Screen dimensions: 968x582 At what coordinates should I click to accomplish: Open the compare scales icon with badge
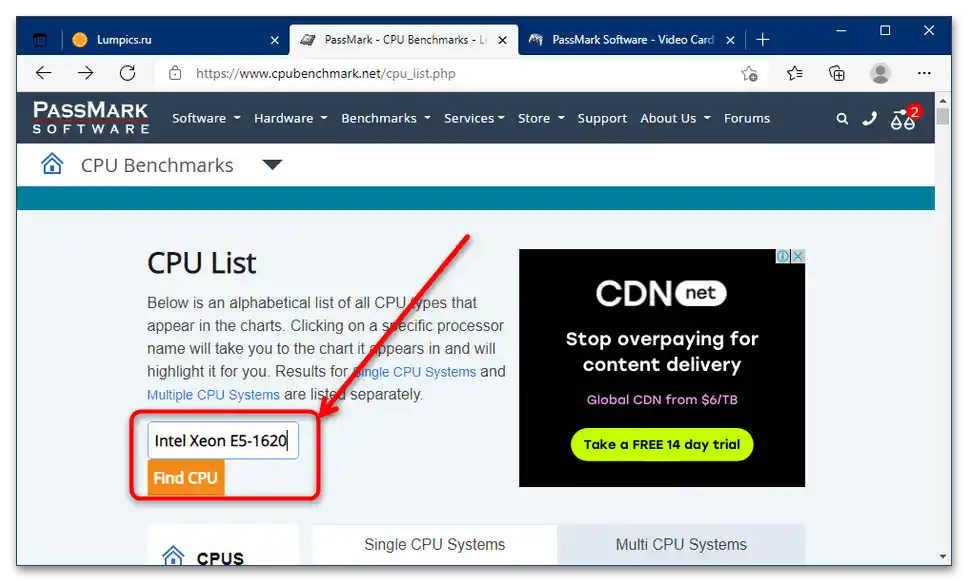[904, 117]
